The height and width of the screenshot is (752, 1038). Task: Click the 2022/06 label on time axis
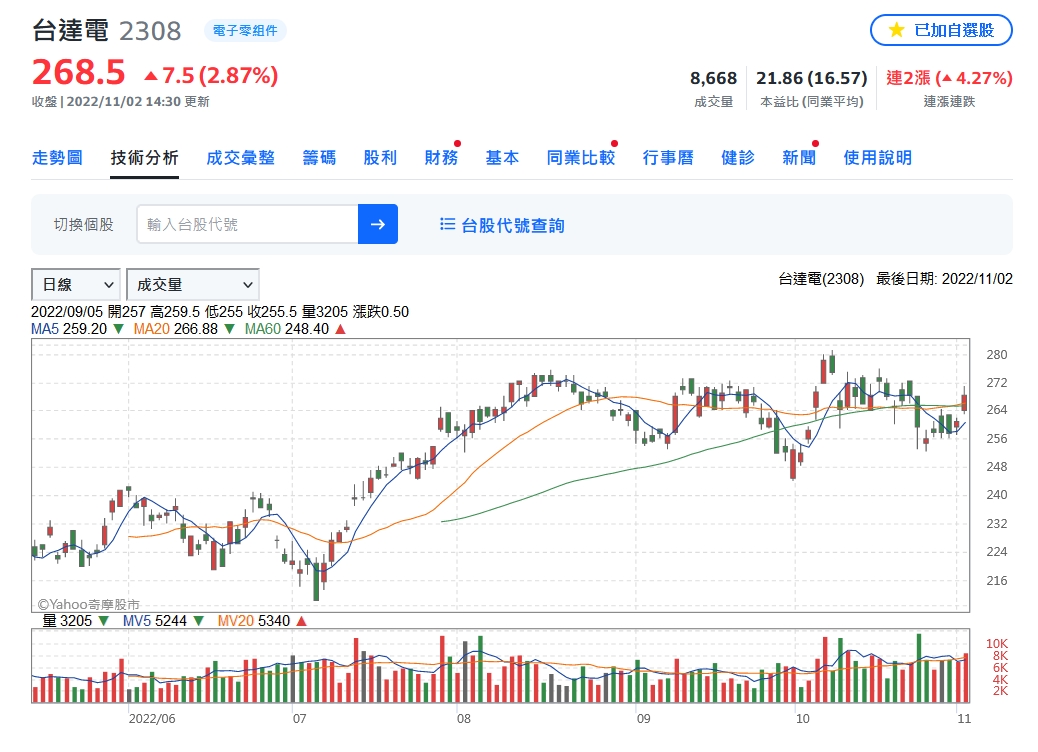[x=152, y=718]
